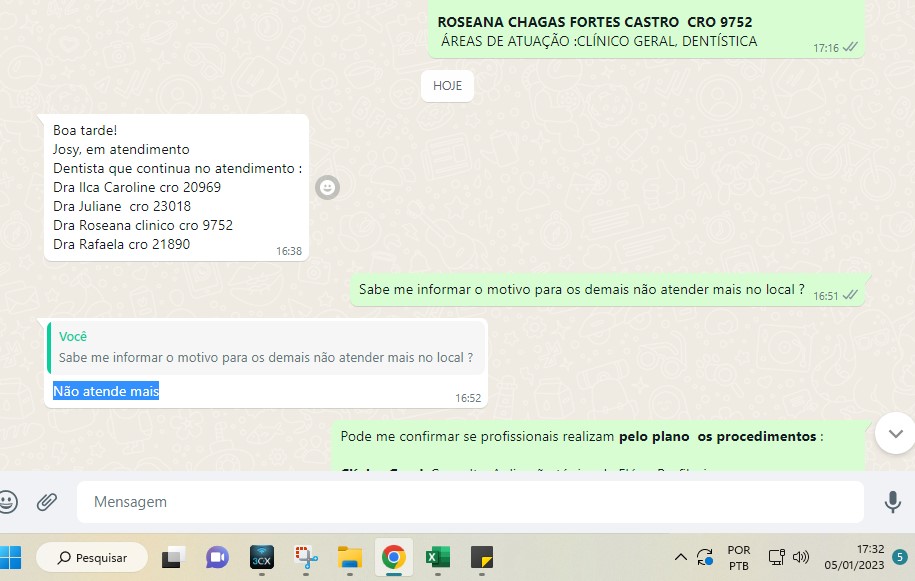Viewport: 915px width, 581px height.
Task: Open the POR PTB language switcher
Action: coord(739,557)
